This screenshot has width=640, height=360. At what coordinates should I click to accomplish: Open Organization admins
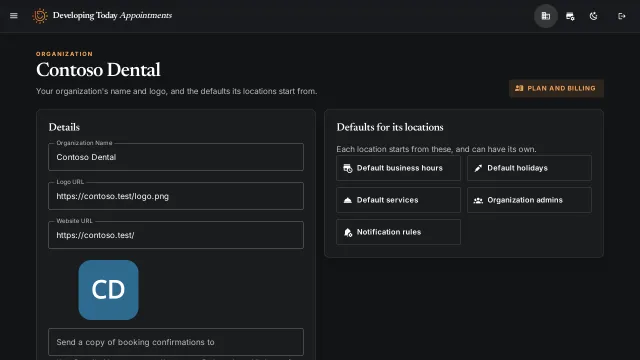point(529,200)
